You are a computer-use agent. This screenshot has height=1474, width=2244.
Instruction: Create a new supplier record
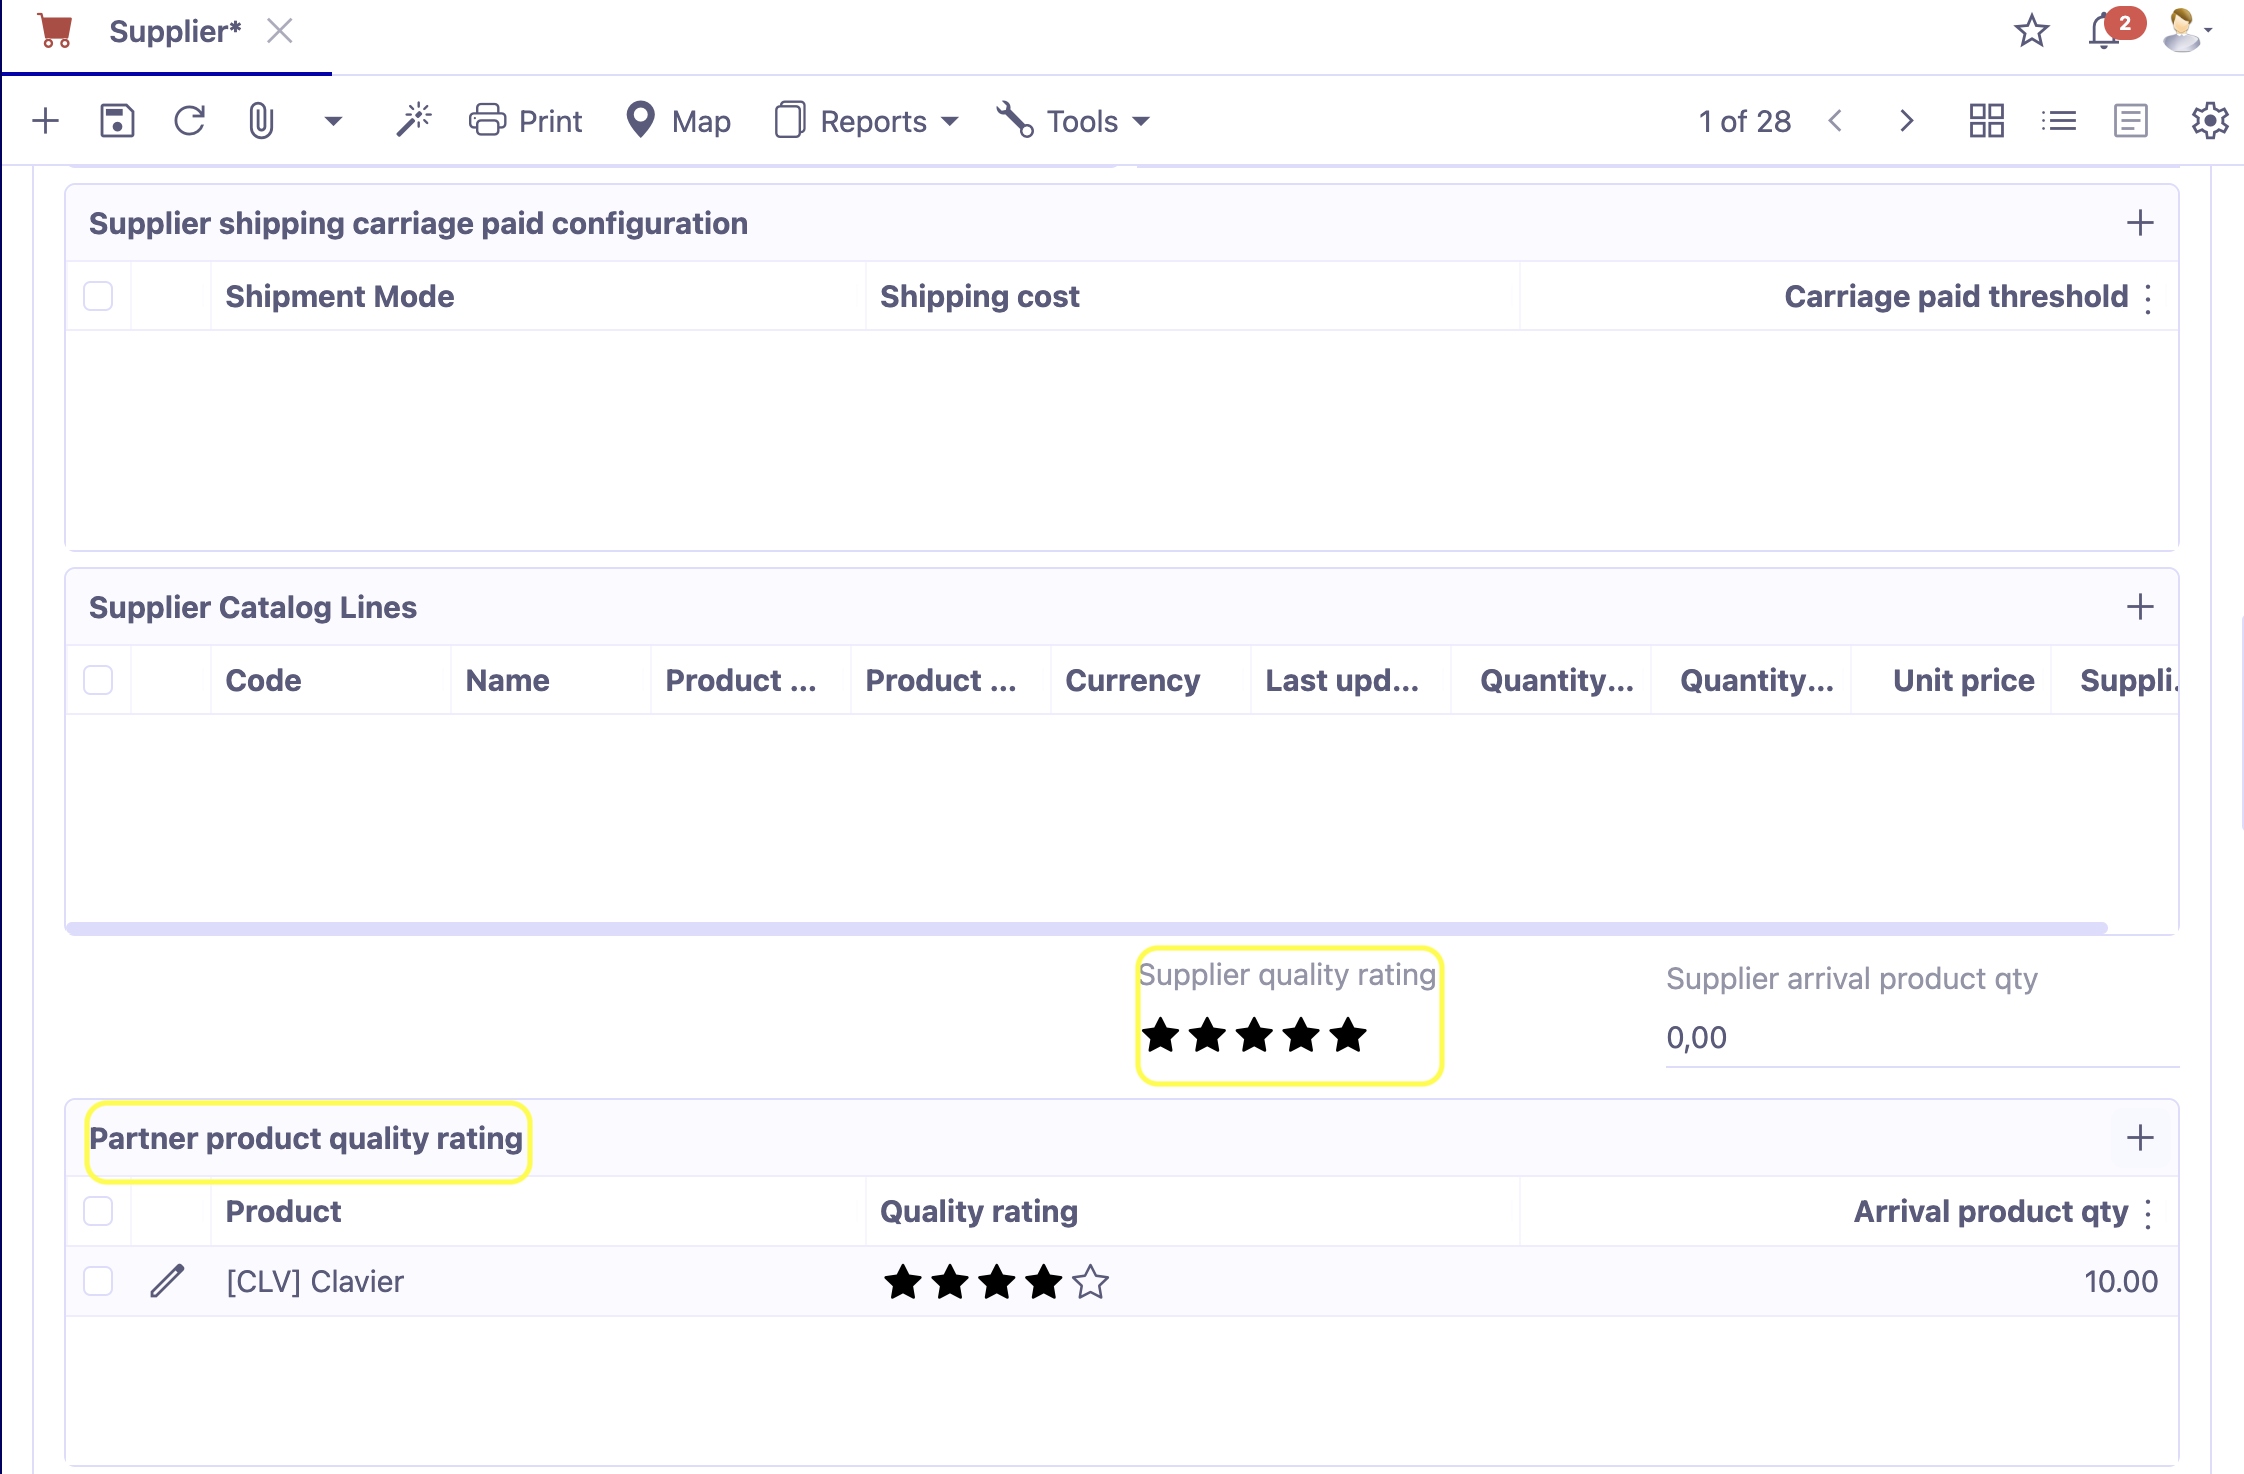tap(44, 120)
